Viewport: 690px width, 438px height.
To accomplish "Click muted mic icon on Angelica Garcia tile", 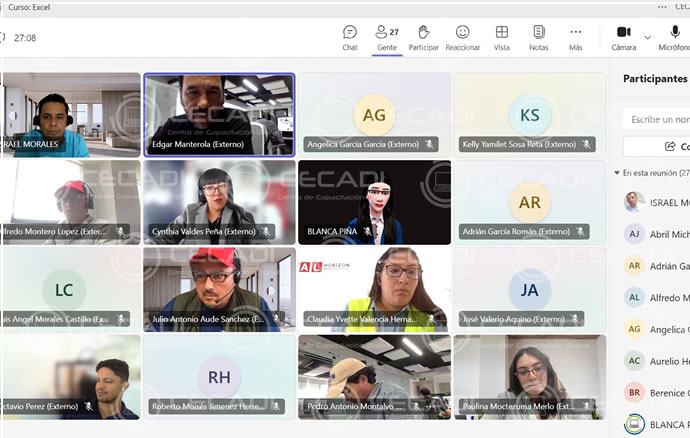I will pyautogui.click(x=429, y=144).
